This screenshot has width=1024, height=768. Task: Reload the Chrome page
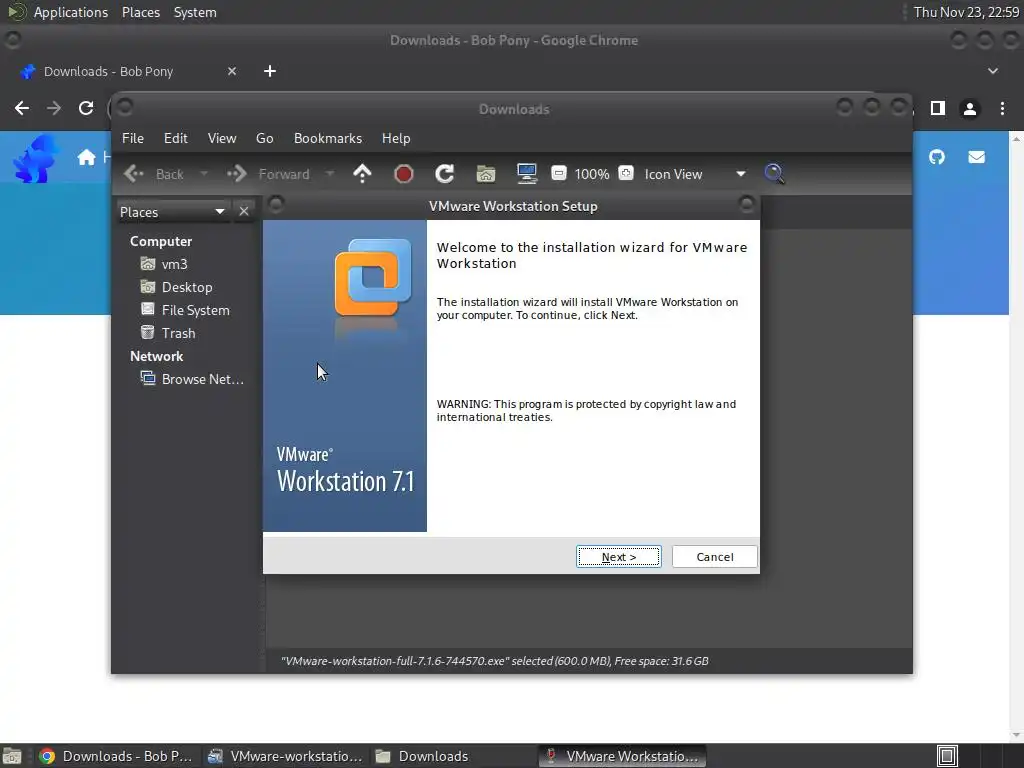point(86,108)
